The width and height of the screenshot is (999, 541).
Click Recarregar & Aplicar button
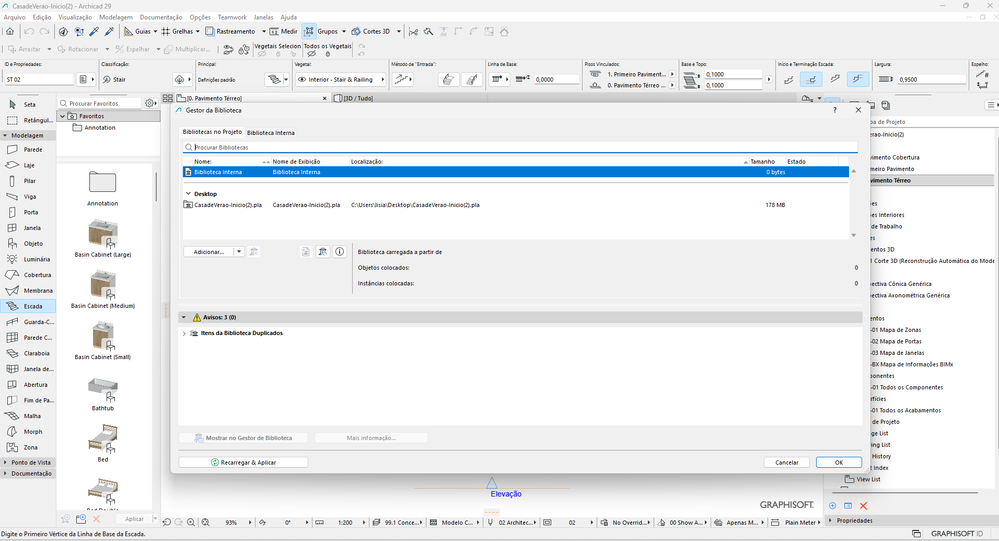coord(243,463)
